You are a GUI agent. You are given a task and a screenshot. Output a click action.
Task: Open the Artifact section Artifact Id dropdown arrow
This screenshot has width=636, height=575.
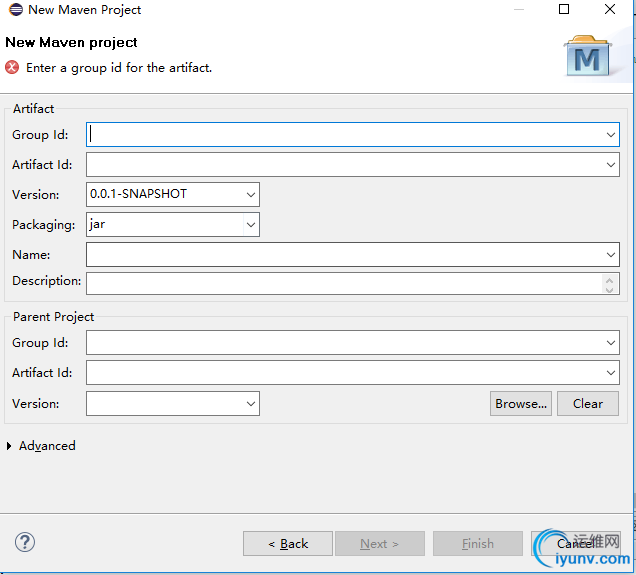tap(611, 165)
